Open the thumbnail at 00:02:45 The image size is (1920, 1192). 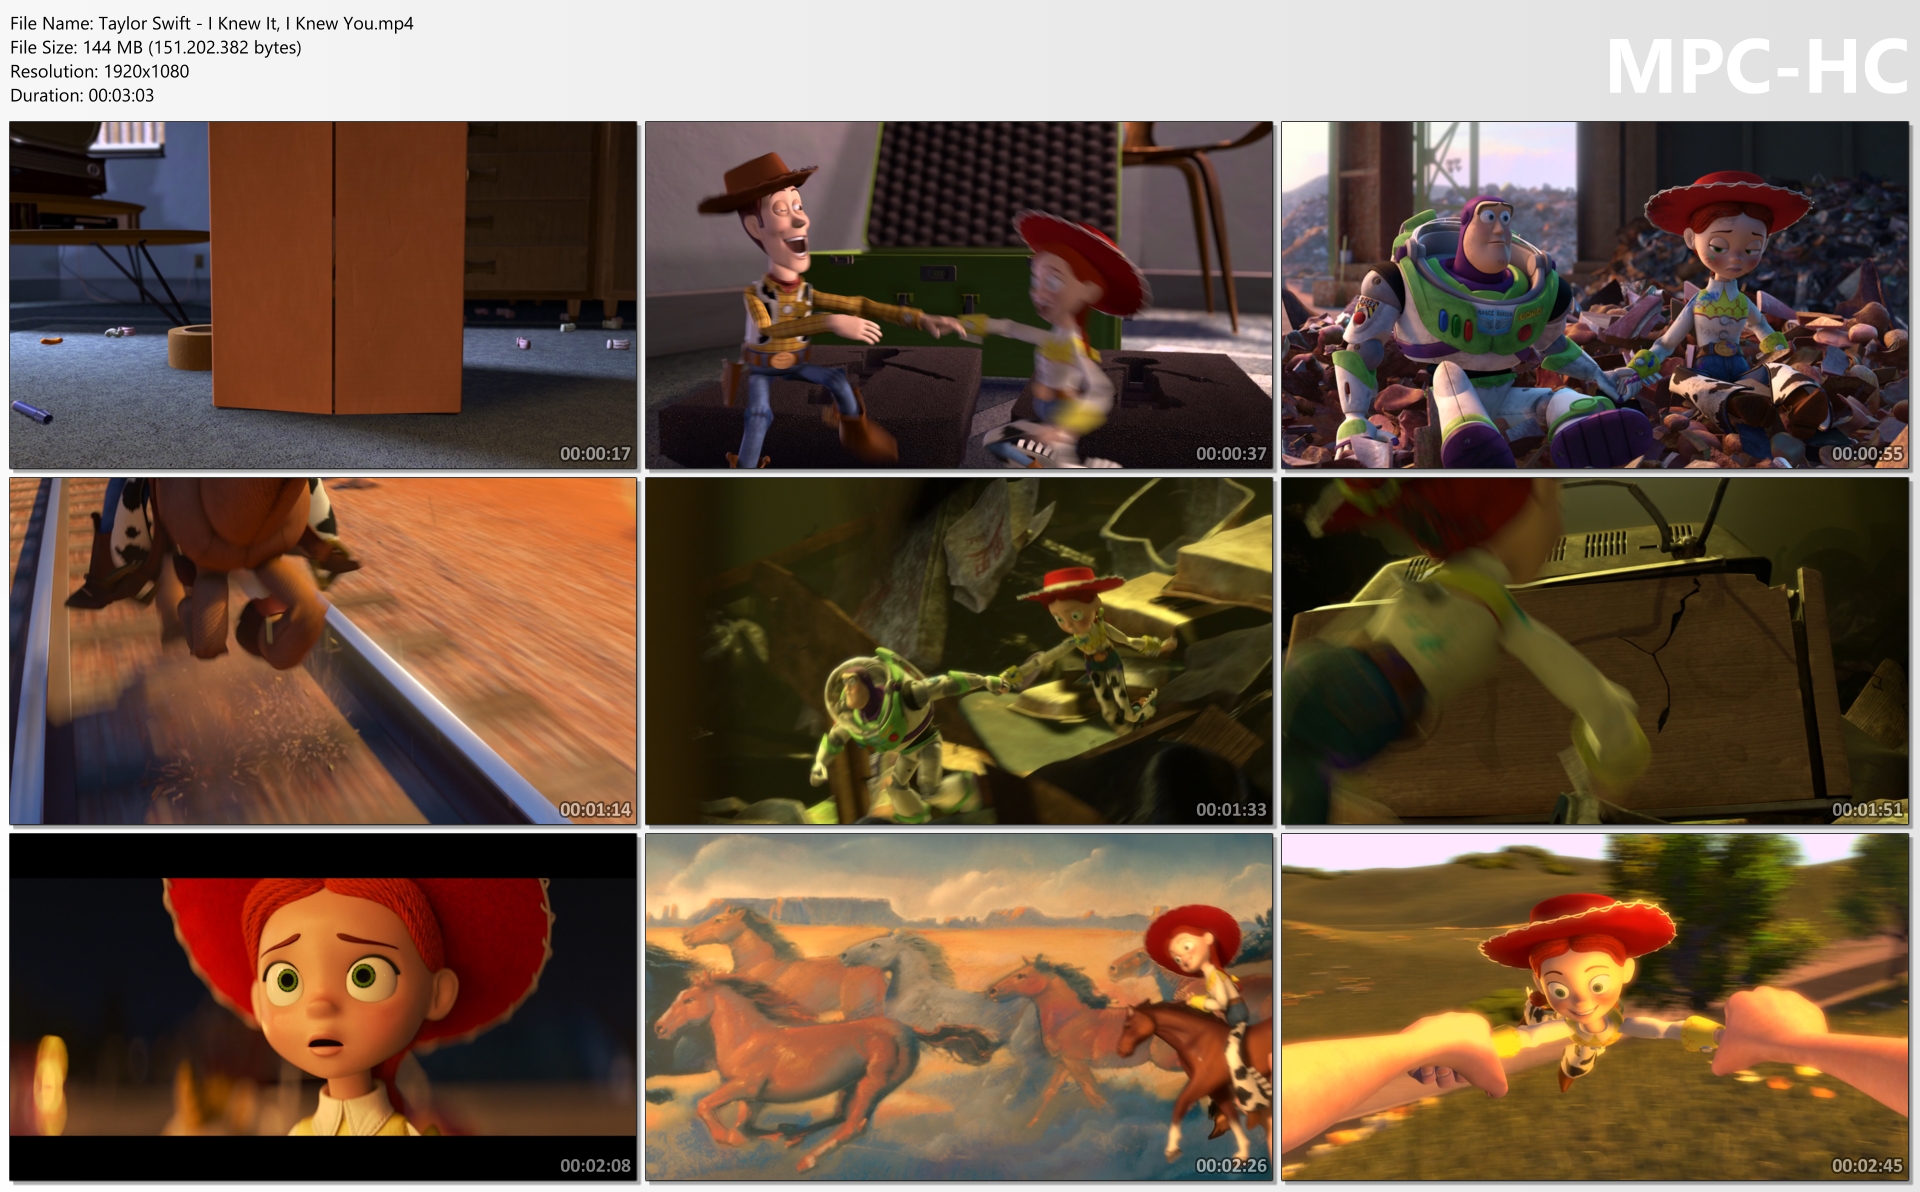(1595, 1007)
